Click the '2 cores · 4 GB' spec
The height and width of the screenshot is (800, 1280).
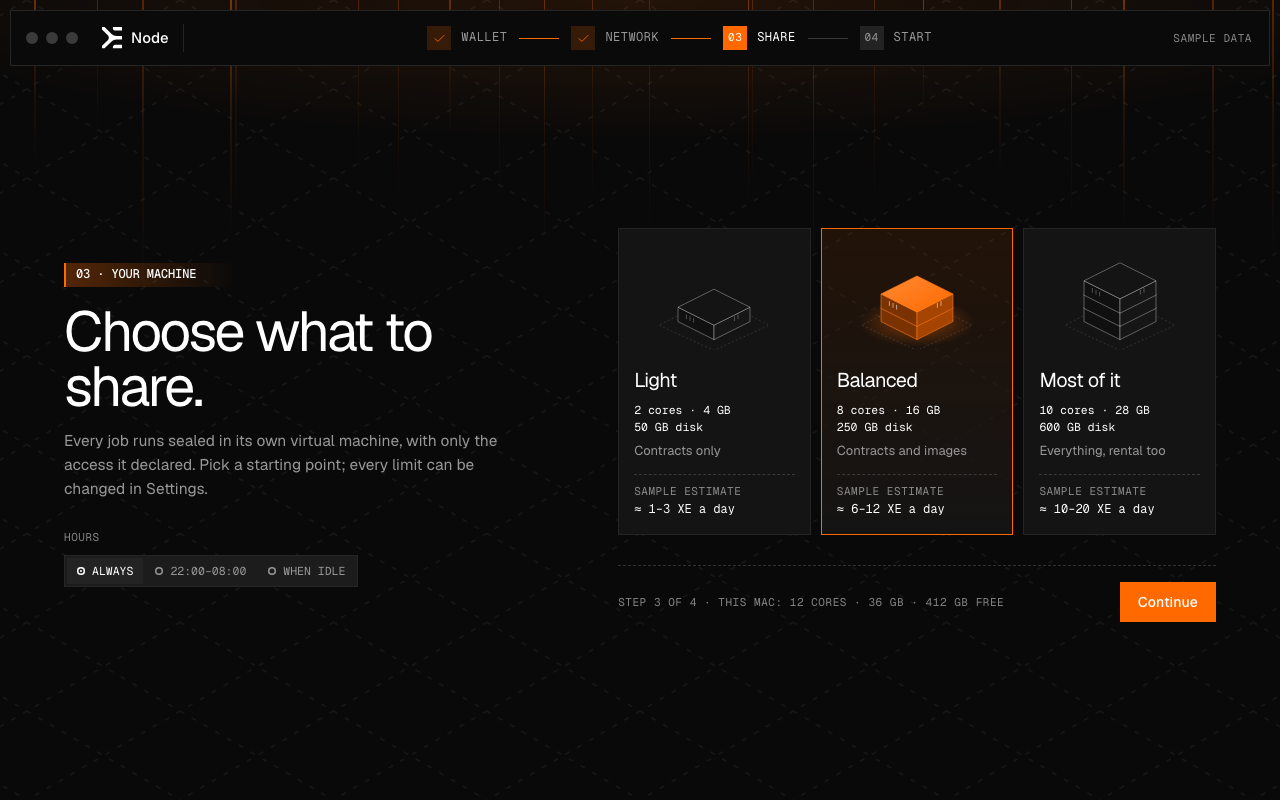point(682,410)
